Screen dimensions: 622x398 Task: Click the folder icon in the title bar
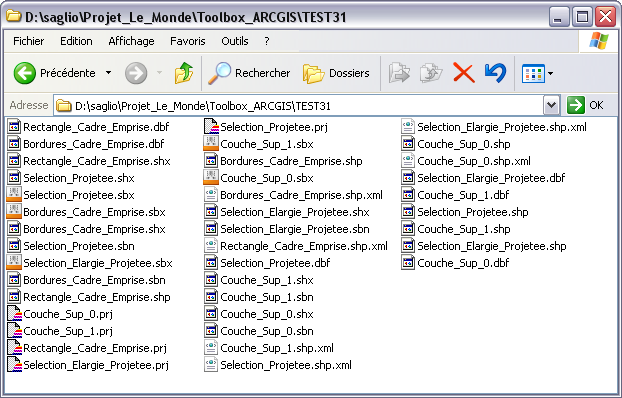pos(14,16)
